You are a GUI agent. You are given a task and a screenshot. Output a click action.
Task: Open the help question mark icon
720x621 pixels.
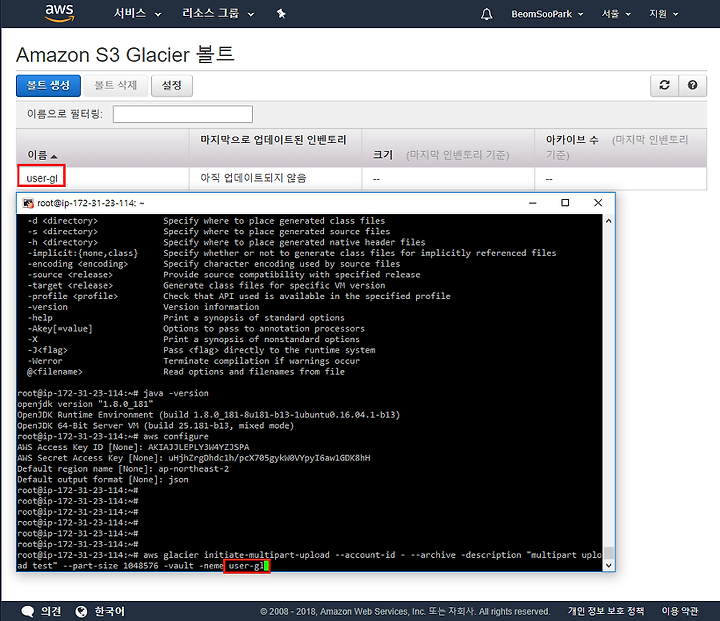[692, 85]
